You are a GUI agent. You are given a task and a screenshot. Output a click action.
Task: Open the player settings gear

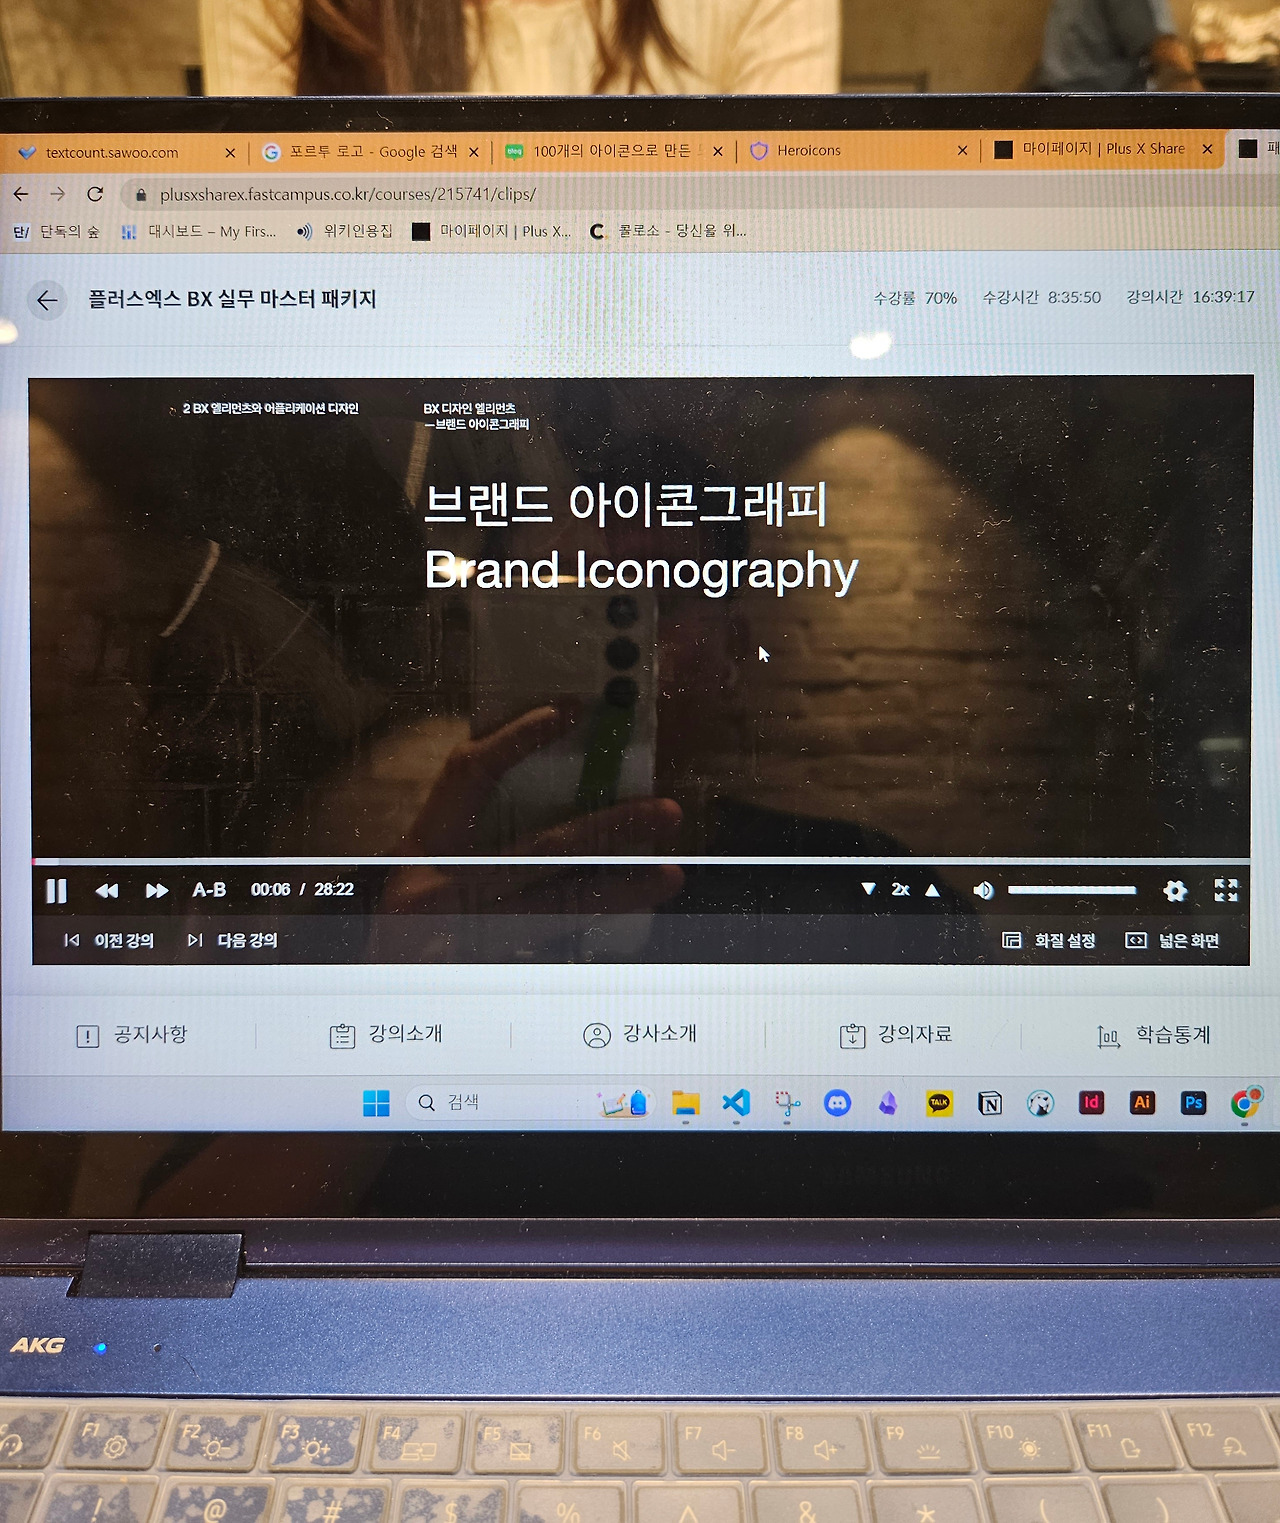tap(1175, 890)
